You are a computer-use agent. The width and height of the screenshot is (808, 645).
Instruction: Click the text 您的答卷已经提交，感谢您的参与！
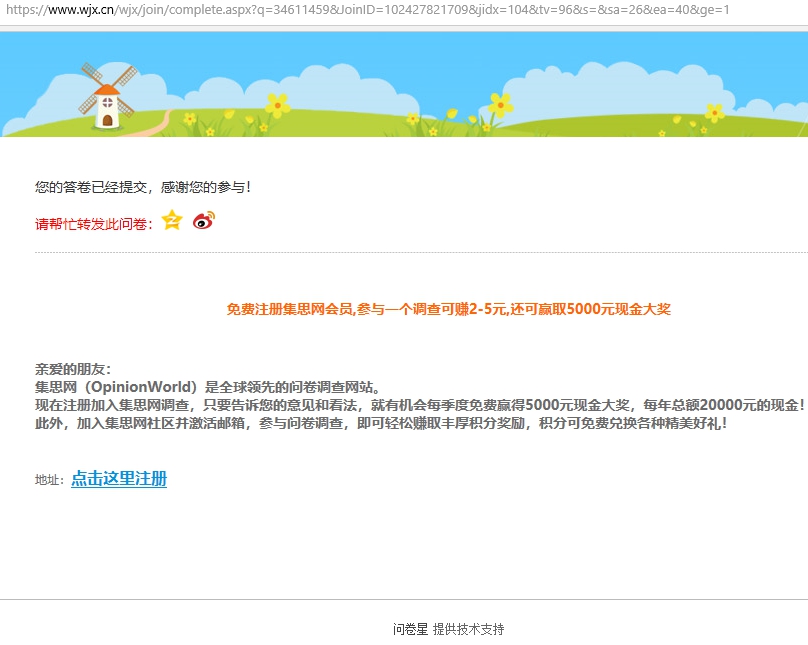pyautogui.click(x=143, y=187)
